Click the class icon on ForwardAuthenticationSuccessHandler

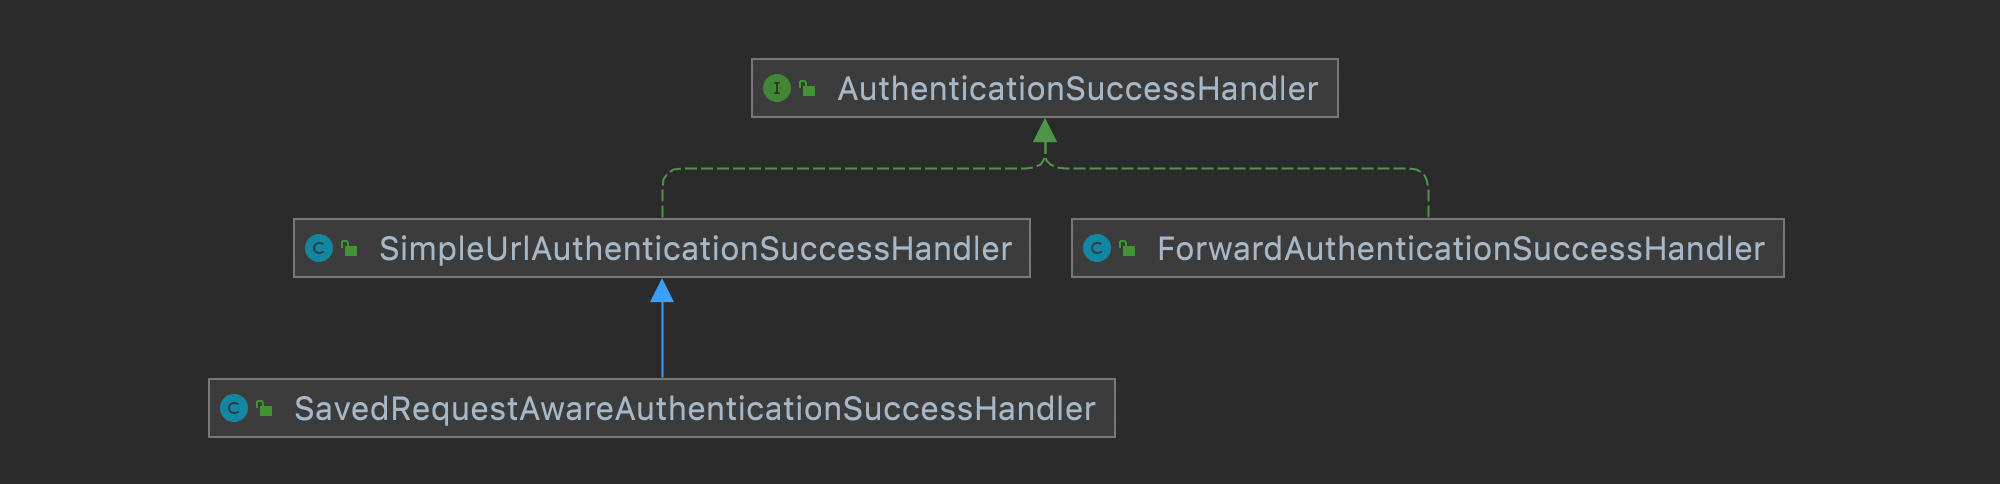[1097, 248]
